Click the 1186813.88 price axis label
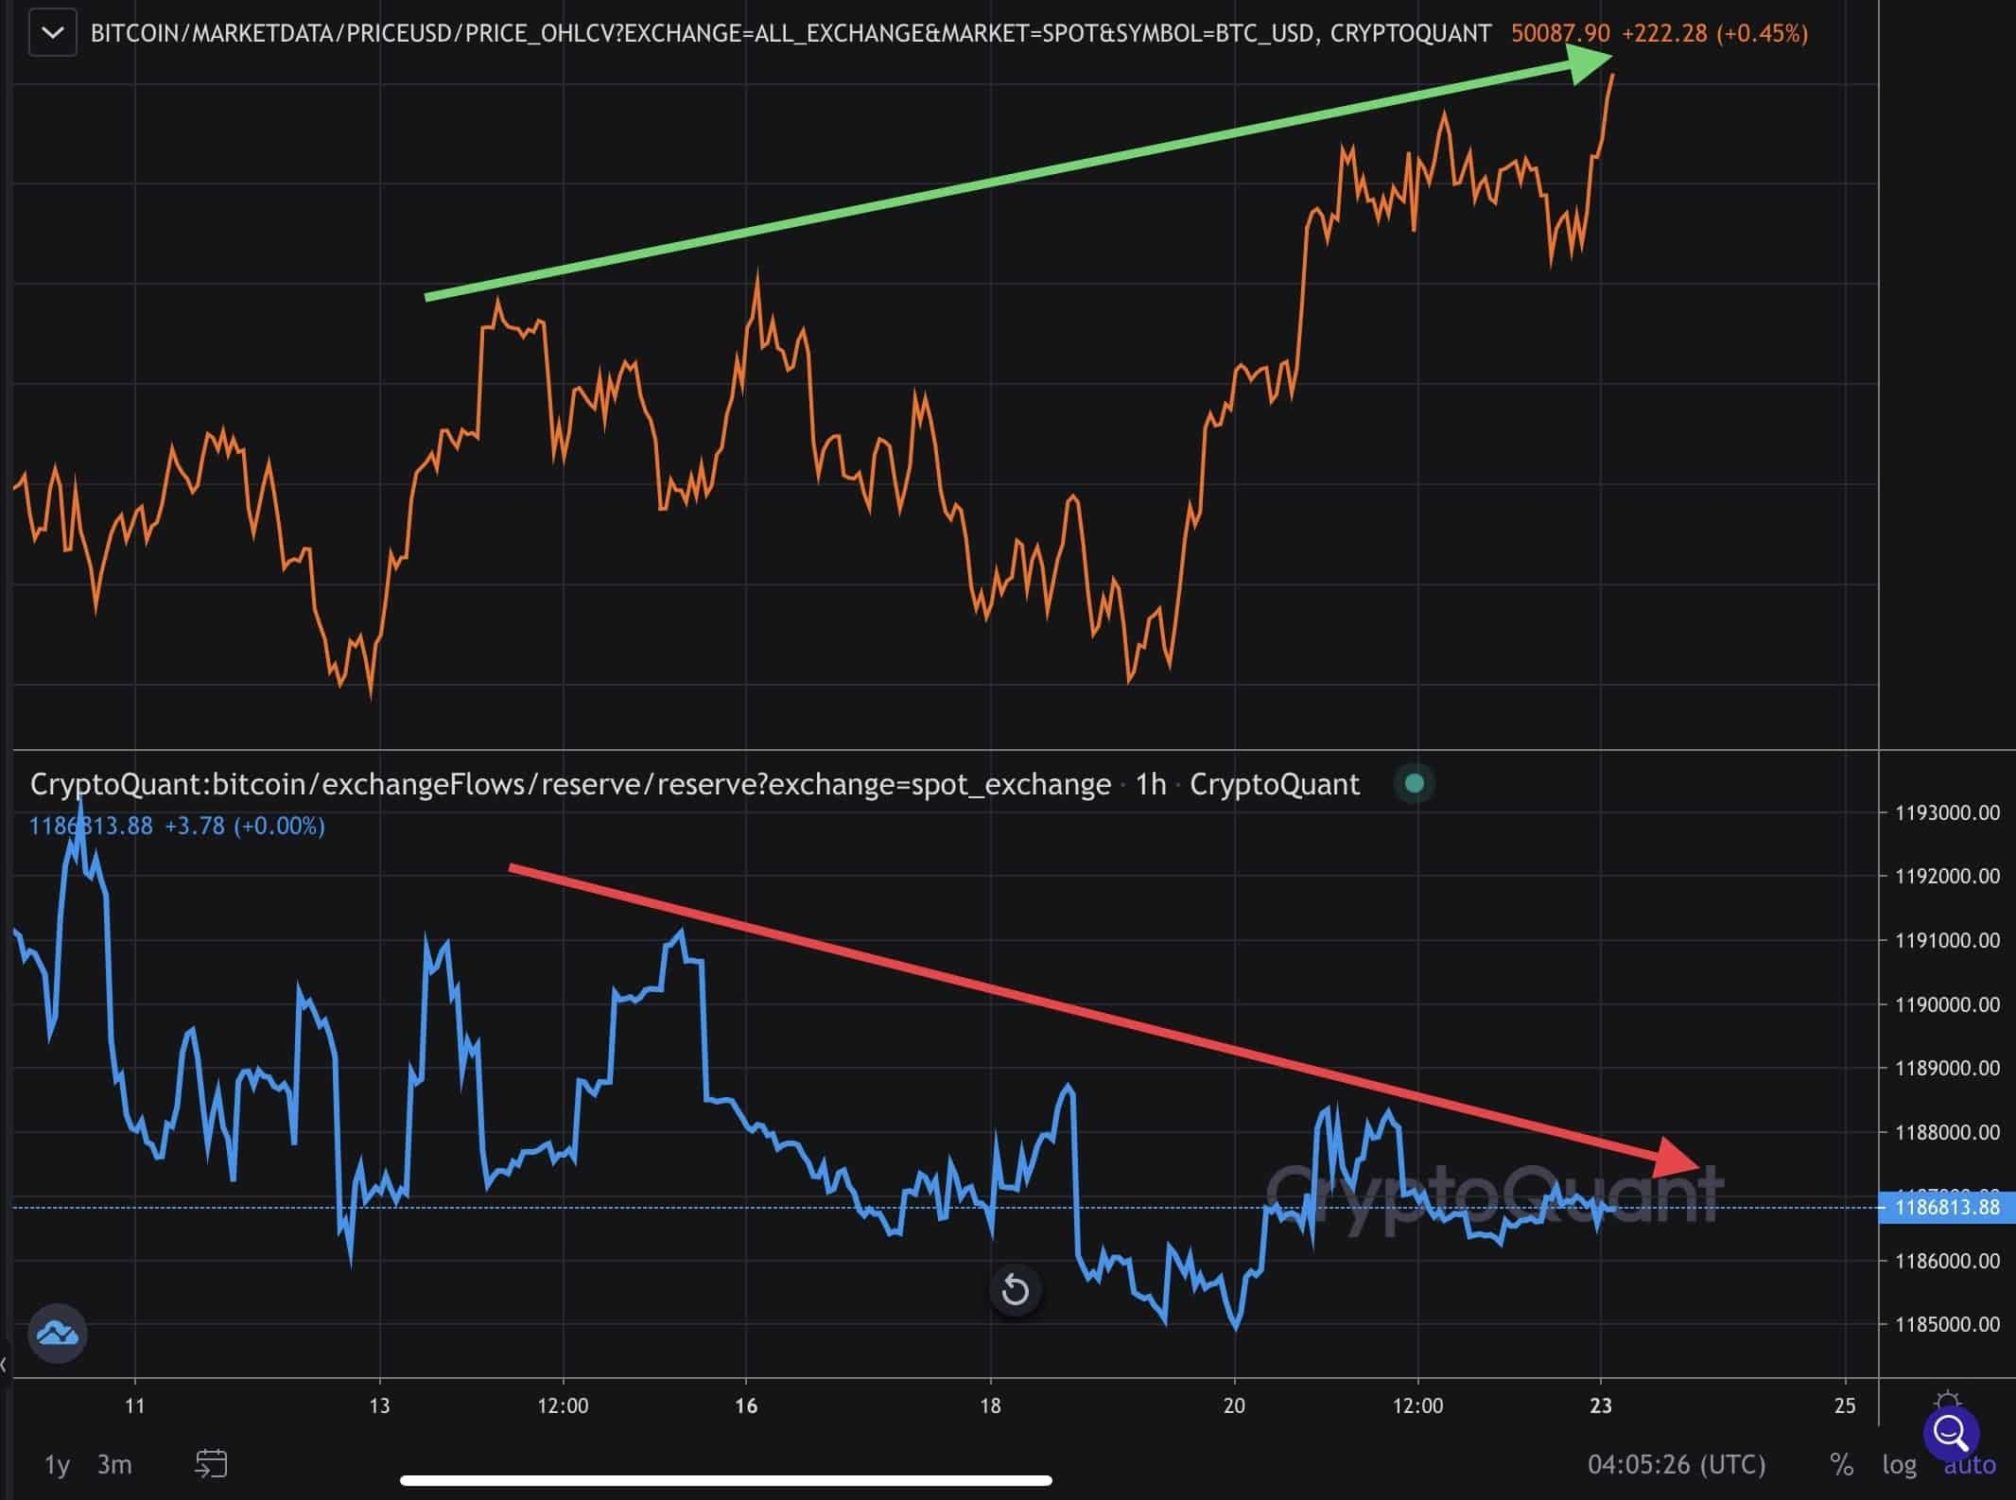Viewport: 2016px width, 1500px height. click(1952, 1210)
